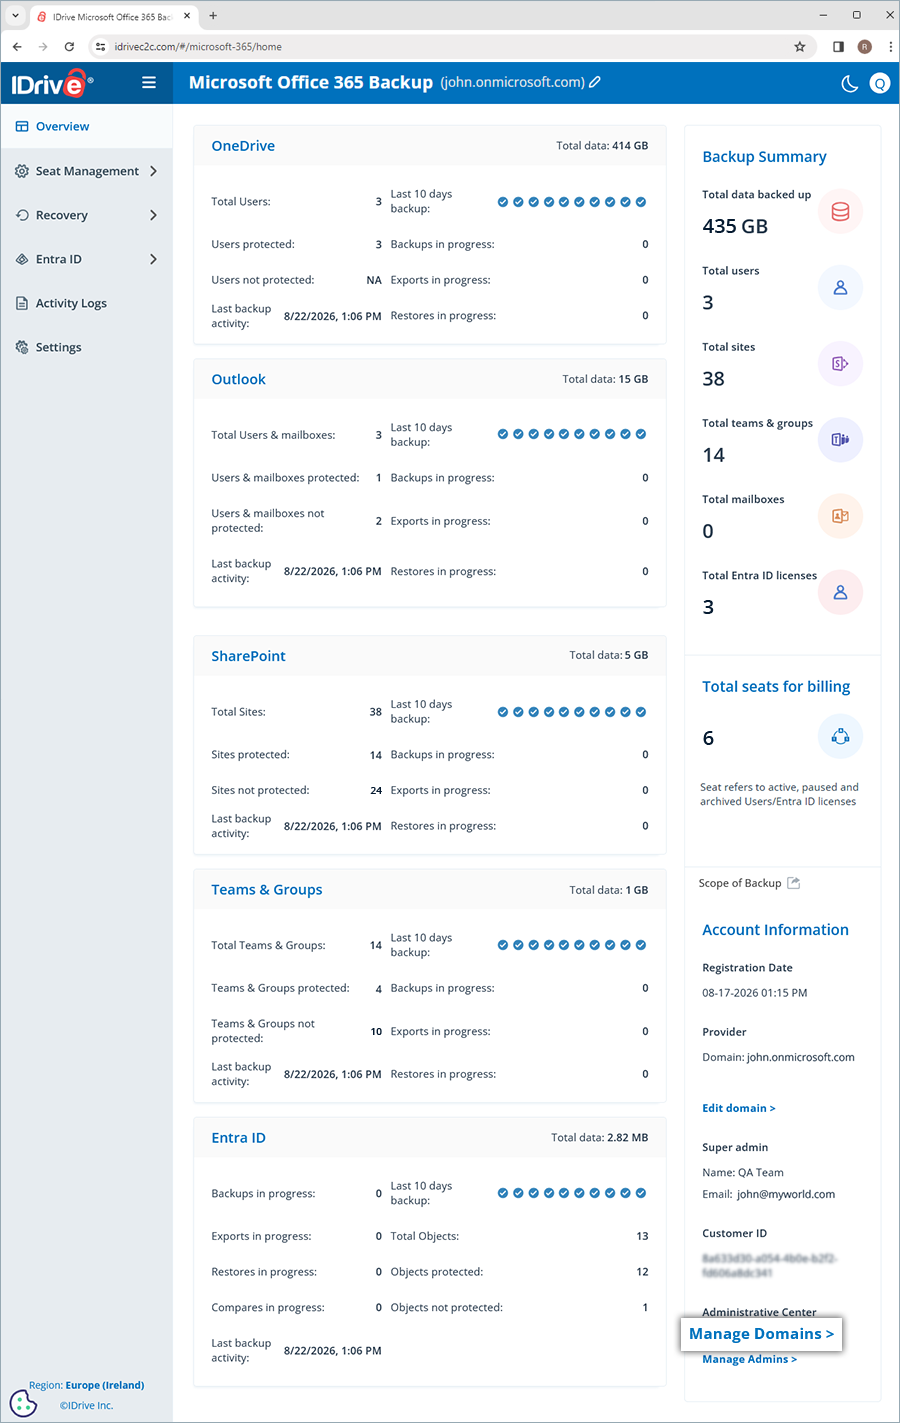Click the Region: Europe (Ireland) text
This screenshot has height=1423, width=900.
click(x=86, y=1385)
